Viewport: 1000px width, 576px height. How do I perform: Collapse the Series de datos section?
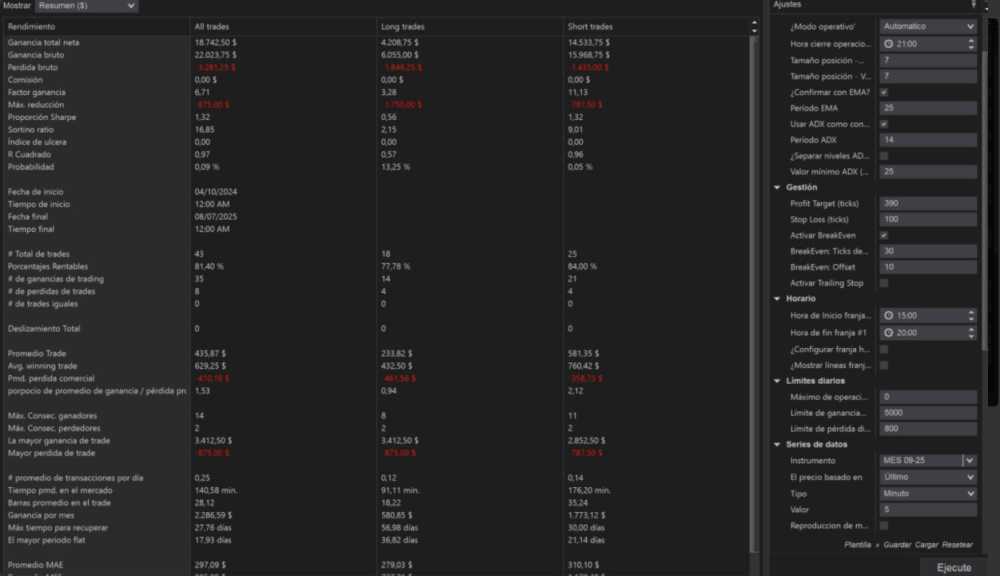(777, 445)
